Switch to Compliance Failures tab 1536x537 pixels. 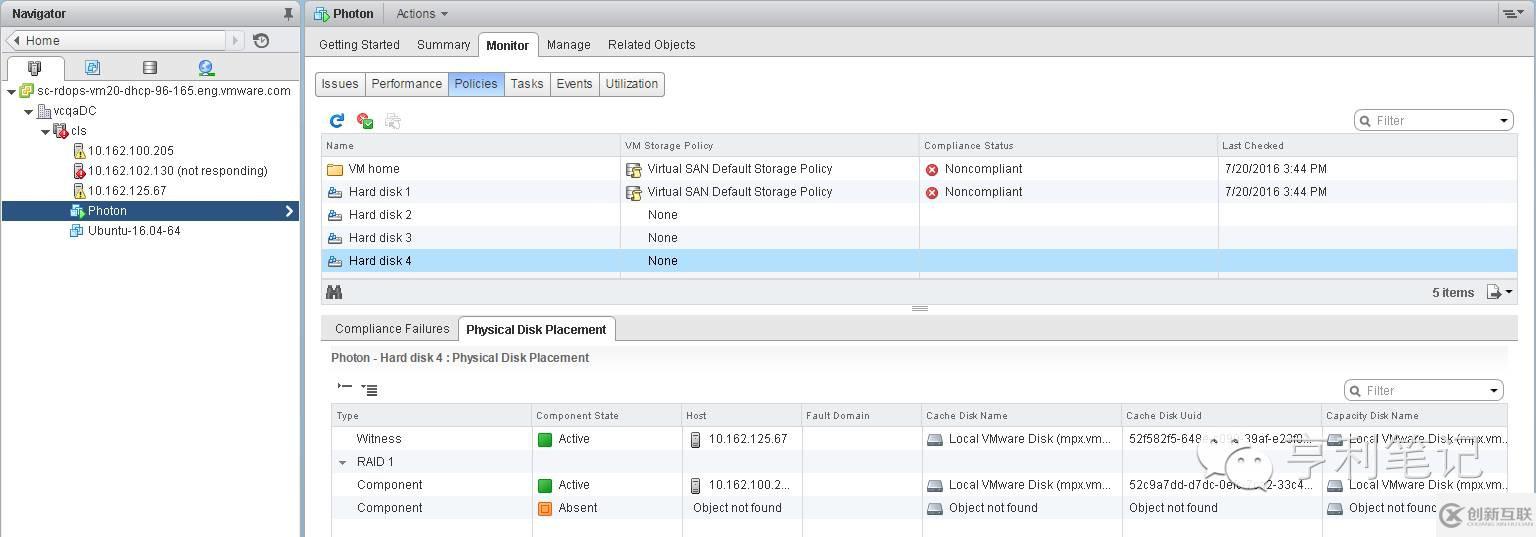[391, 329]
